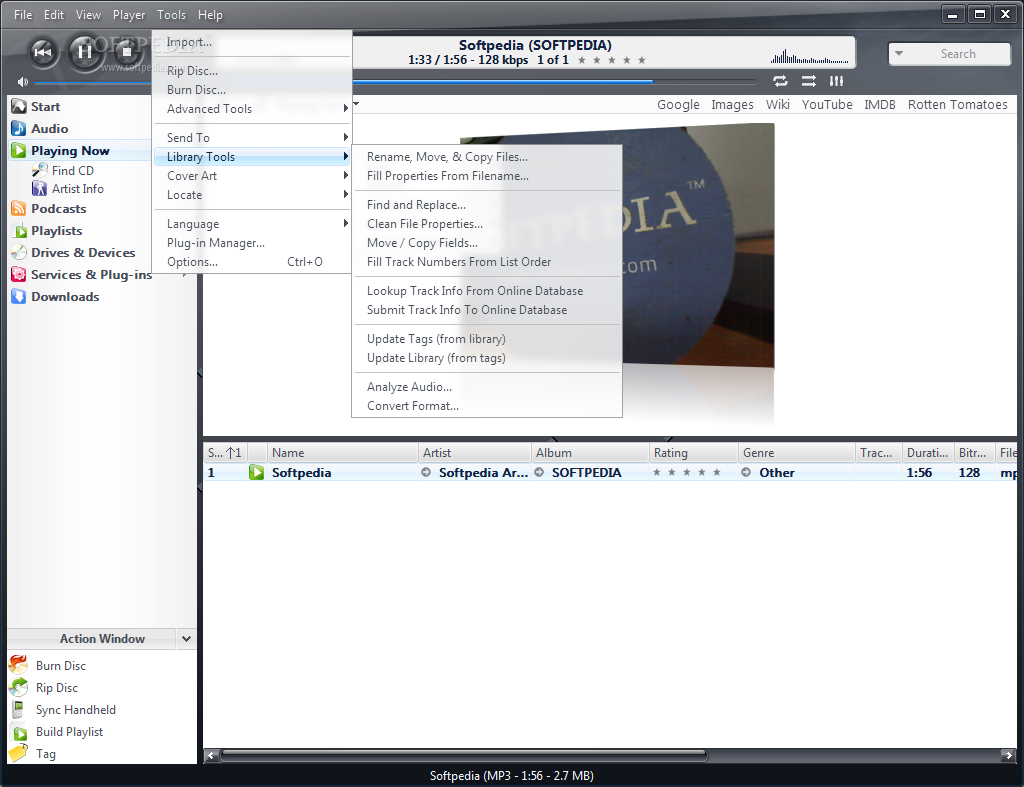This screenshot has width=1024, height=787.
Task: Click the arrow icon beside Other genre
Action: click(x=746, y=472)
